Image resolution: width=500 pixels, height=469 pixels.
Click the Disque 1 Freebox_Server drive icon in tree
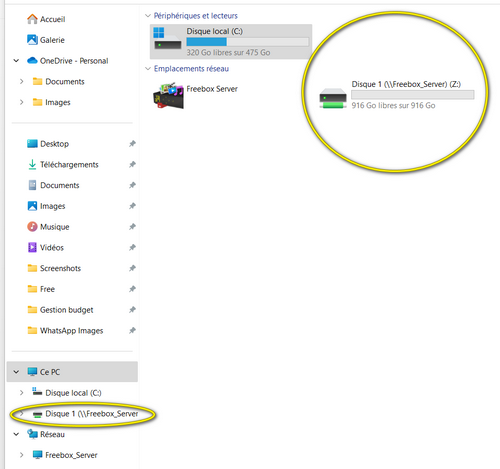click(37, 414)
